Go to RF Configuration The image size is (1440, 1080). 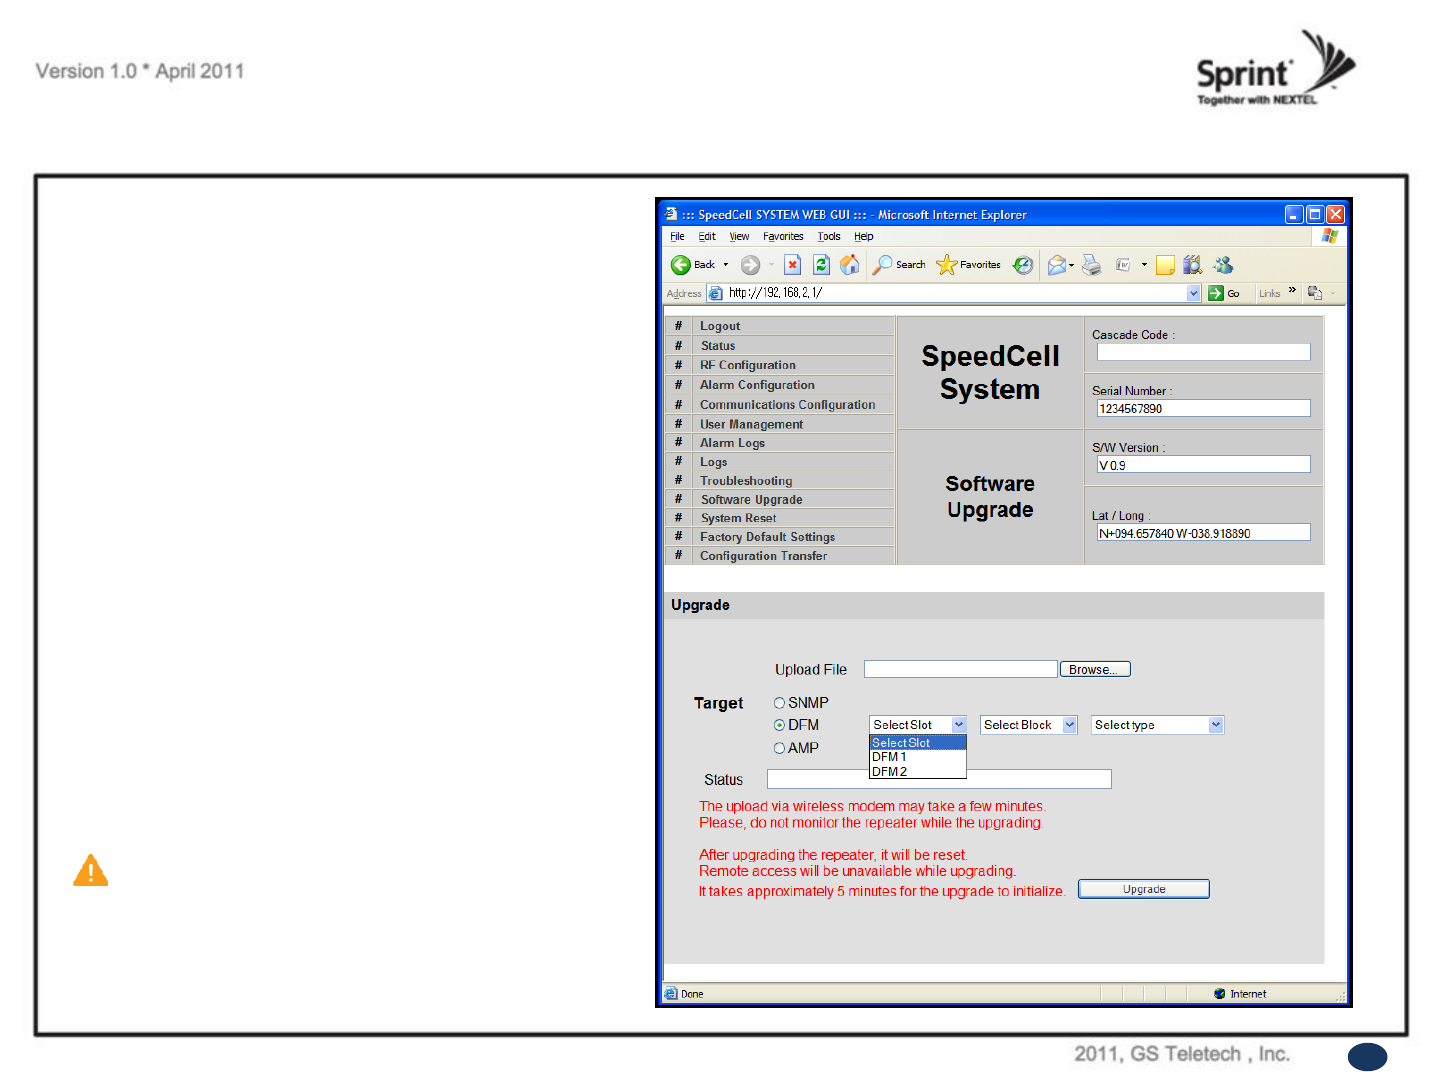pos(748,365)
